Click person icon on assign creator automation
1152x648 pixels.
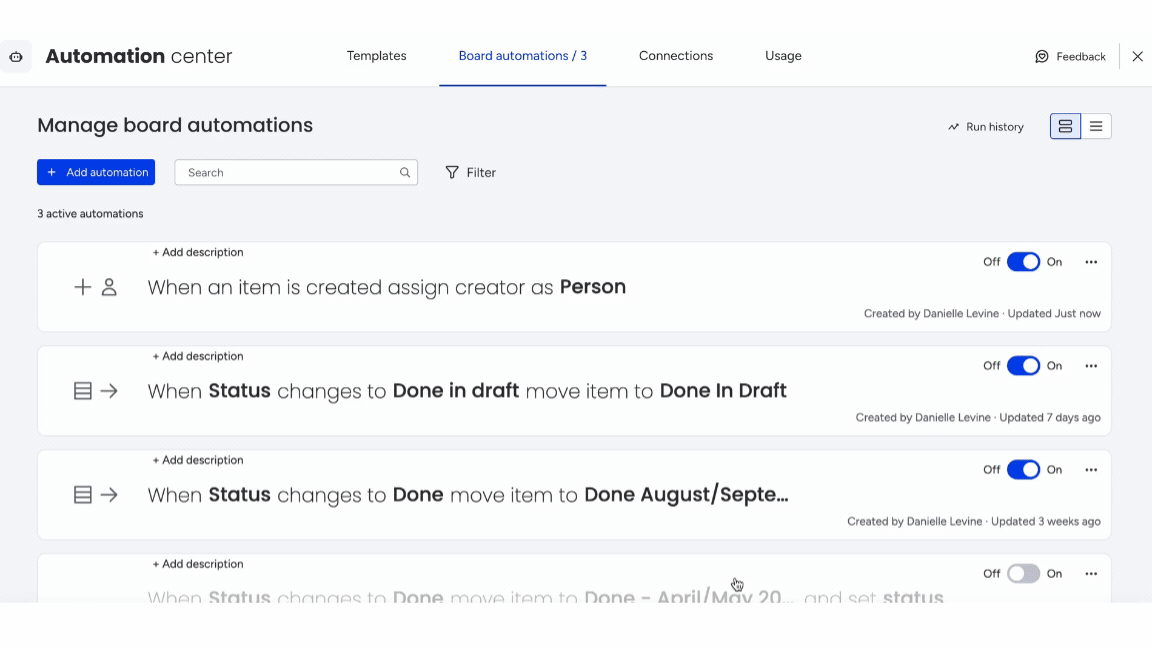click(109, 287)
